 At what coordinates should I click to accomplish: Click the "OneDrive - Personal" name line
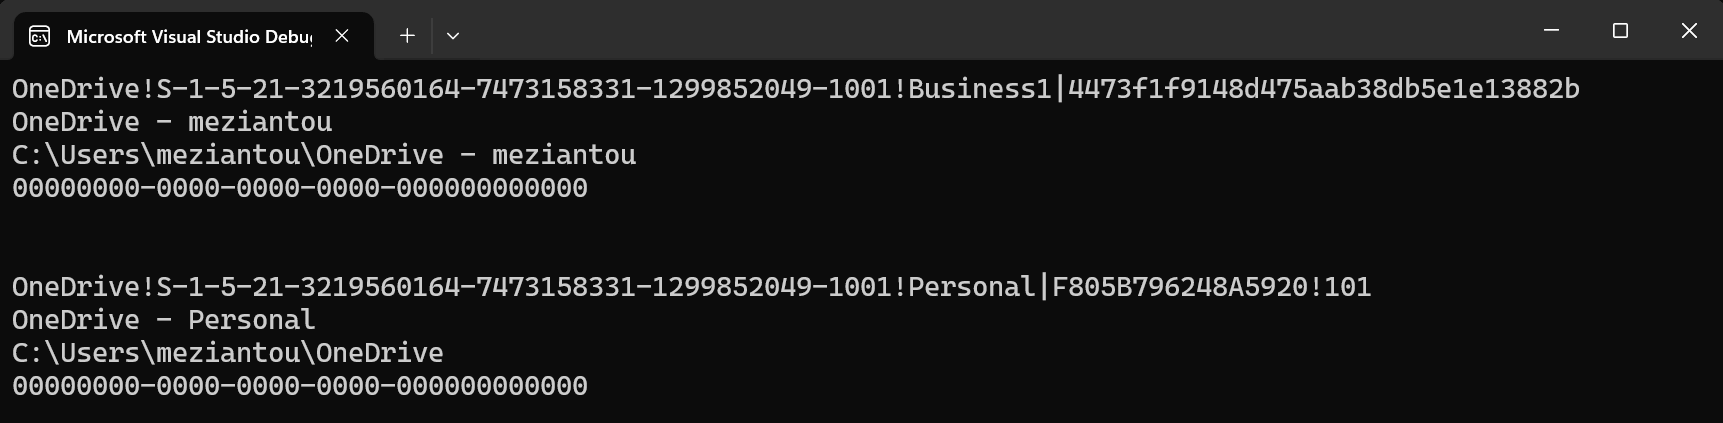[x=164, y=320]
